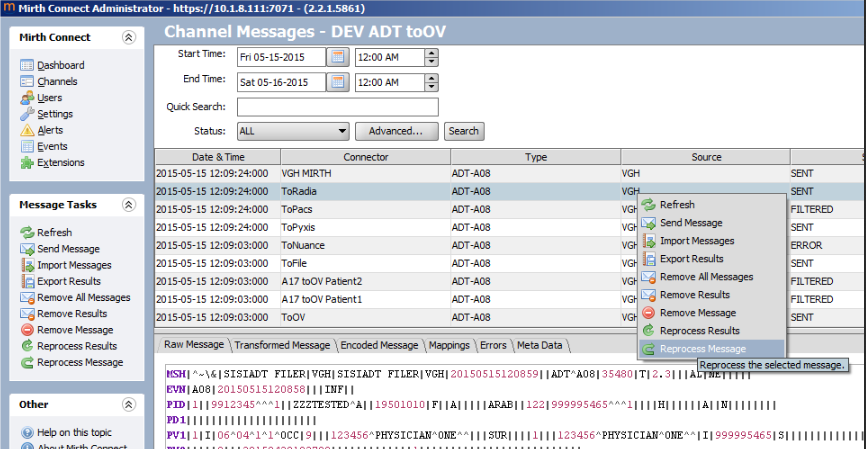Screen dimensions: 866x449
Task: Click the End Time date field
Action: (281, 82)
